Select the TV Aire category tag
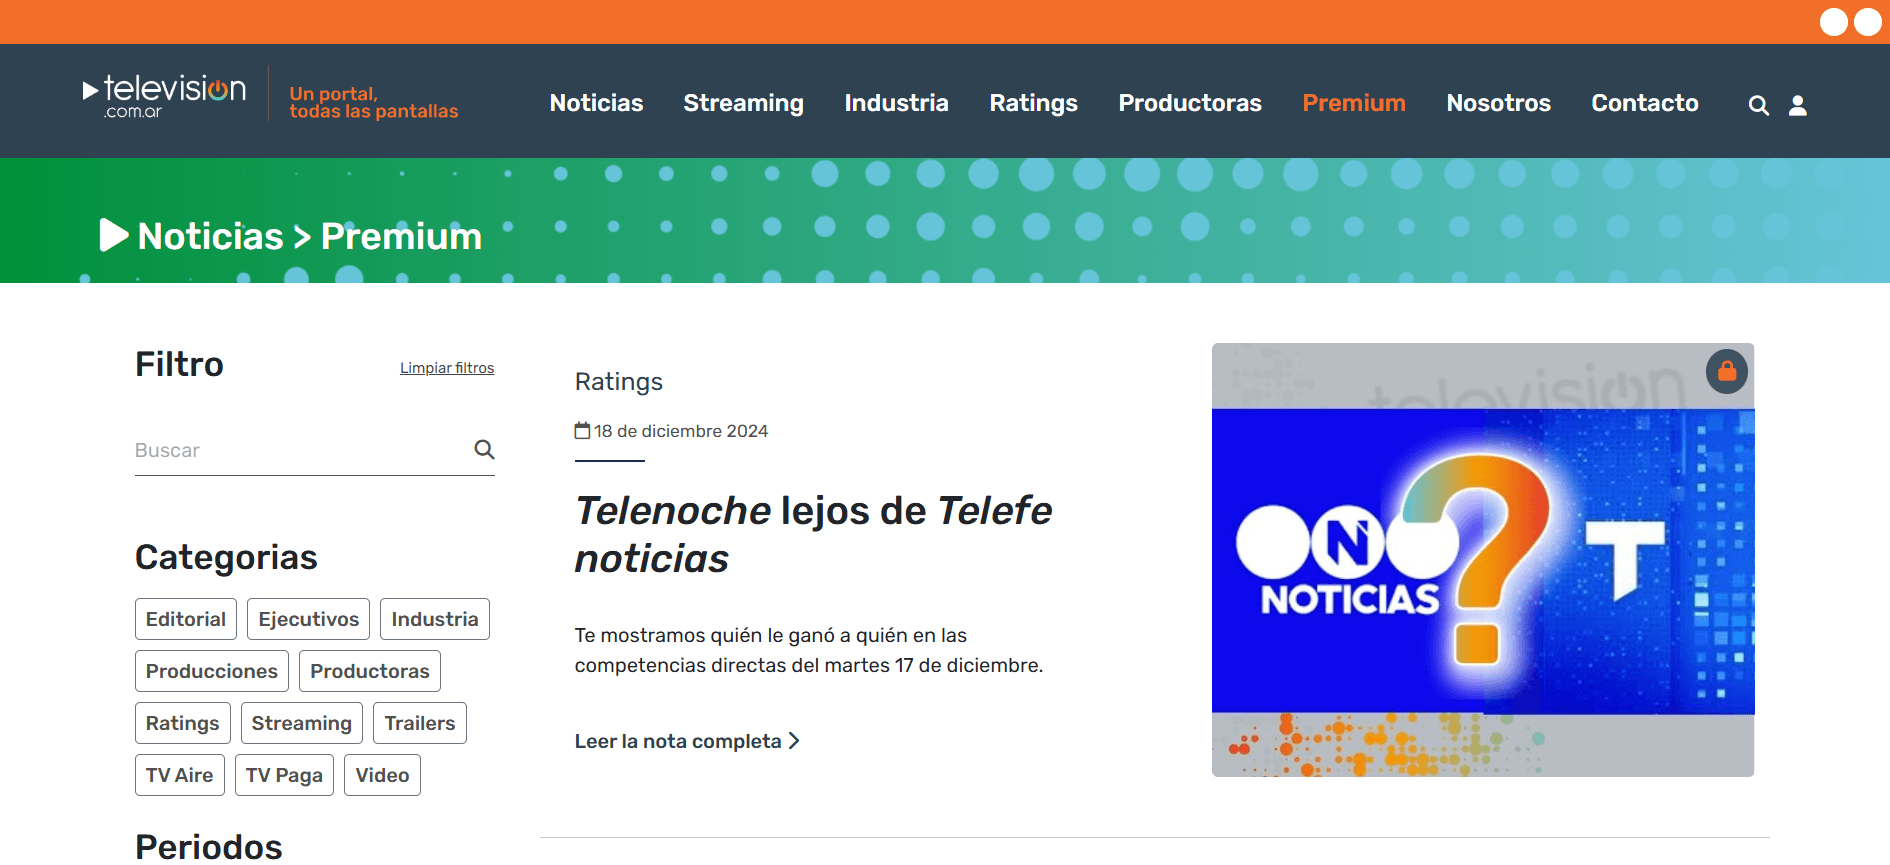The width and height of the screenshot is (1890, 865). click(x=180, y=775)
